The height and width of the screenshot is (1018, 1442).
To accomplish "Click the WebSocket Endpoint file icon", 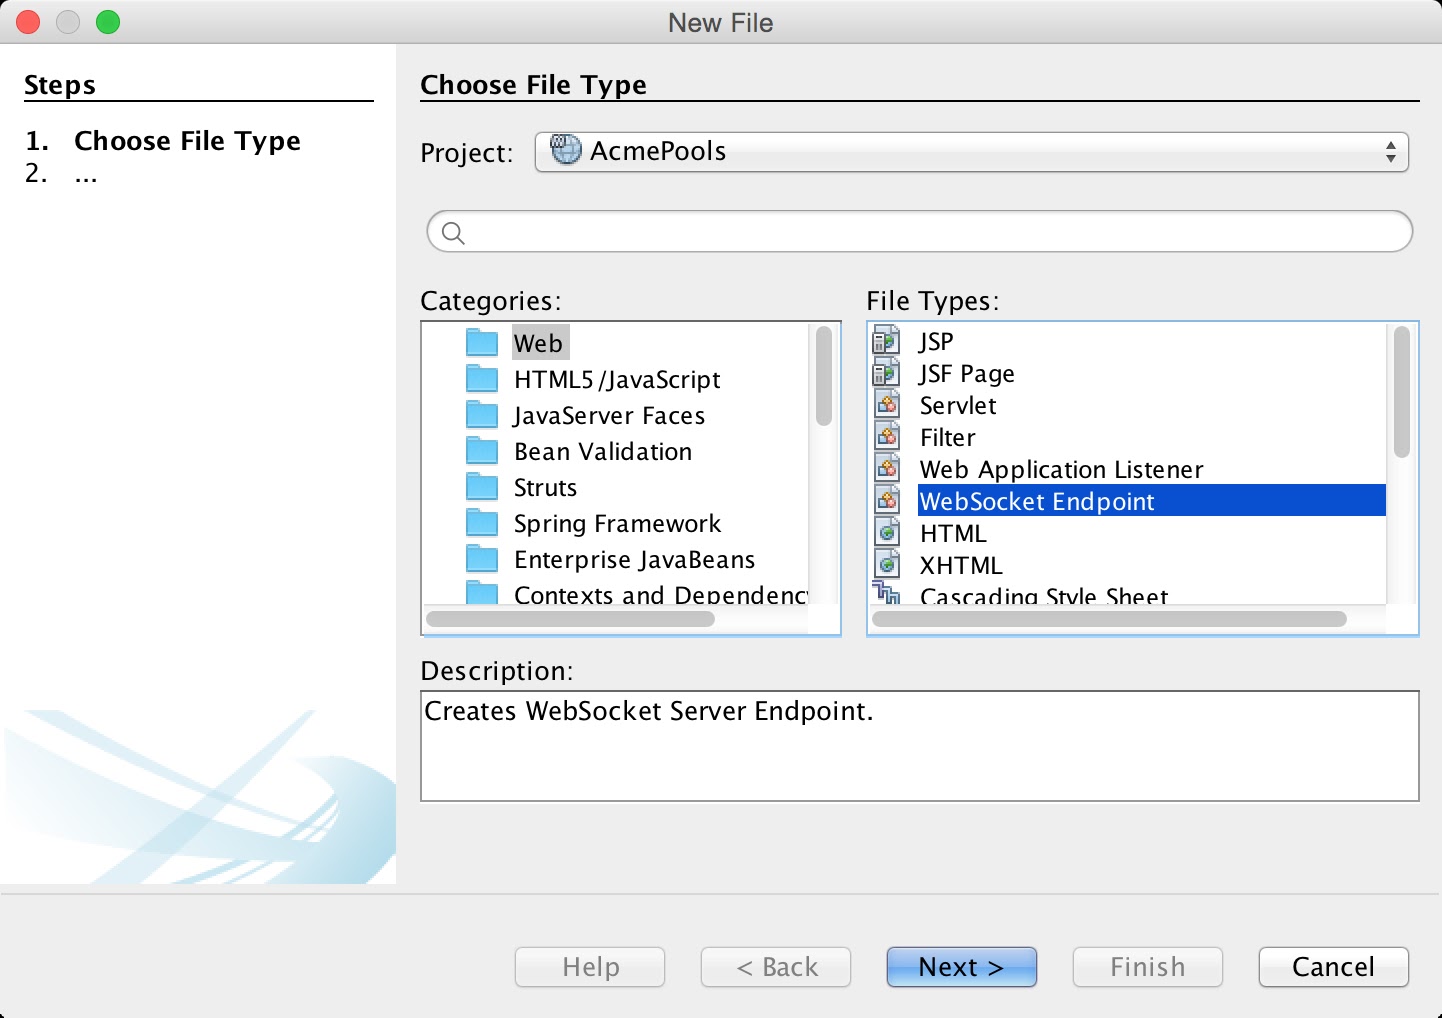I will click(887, 501).
